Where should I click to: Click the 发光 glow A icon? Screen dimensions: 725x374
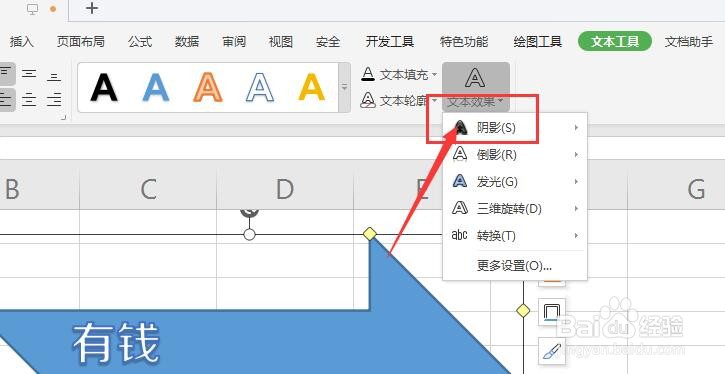point(460,181)
